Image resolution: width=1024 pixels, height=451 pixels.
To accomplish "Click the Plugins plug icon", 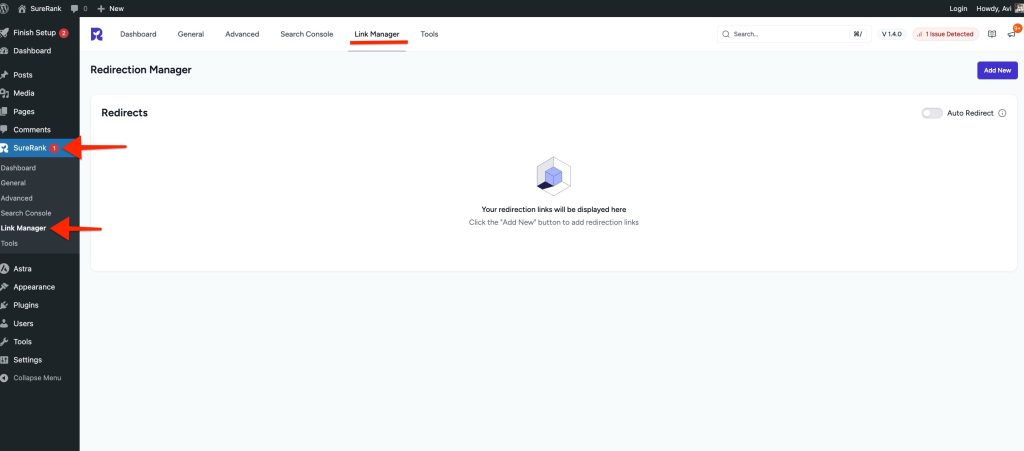I will pos(4,305).
